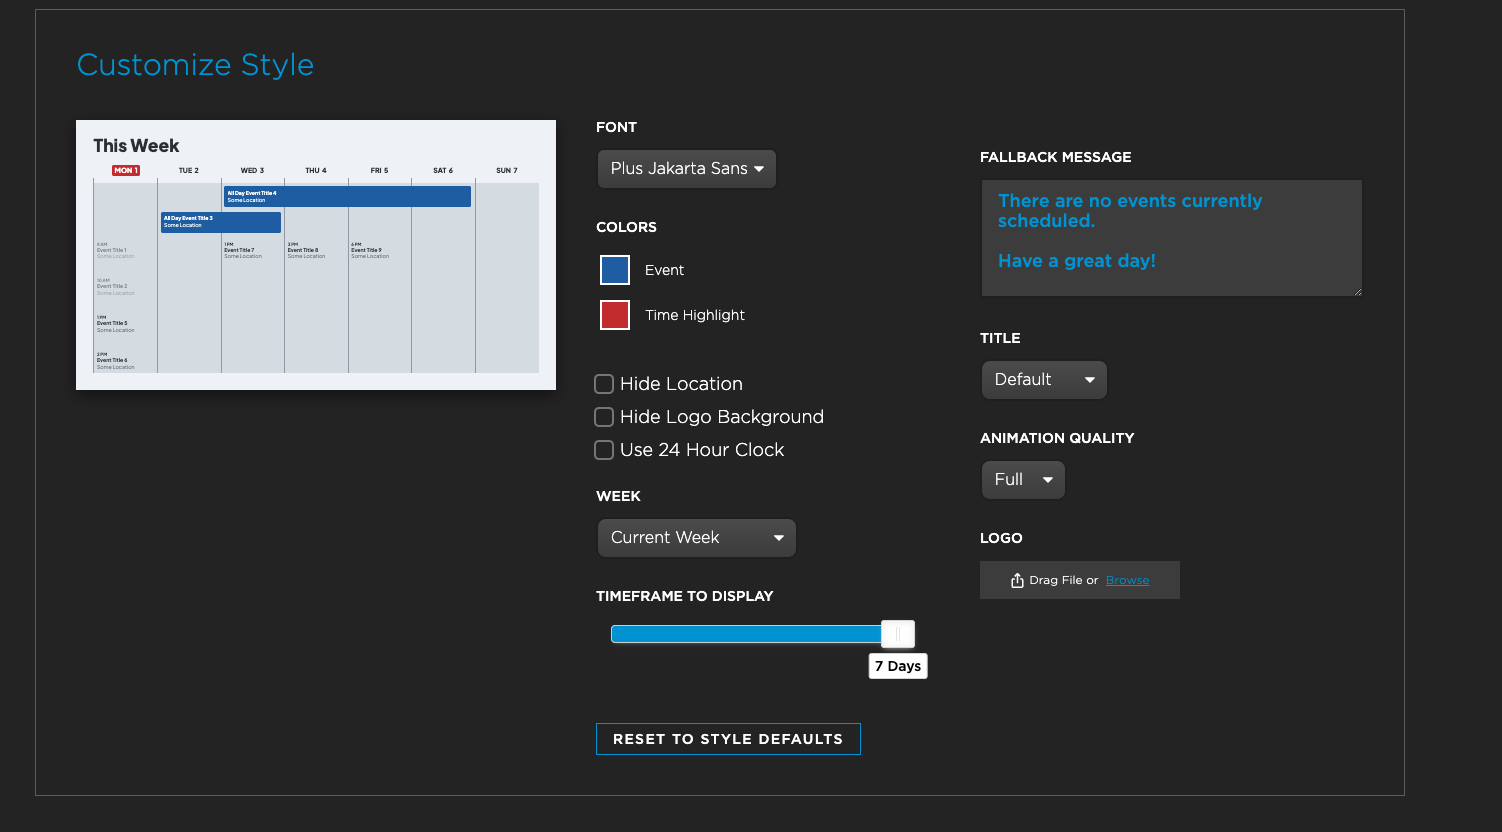This screenshot has height=832, width=1502.
Task: Open the Plus Jakarta Sans font dropdown
Action: (686, 169)
